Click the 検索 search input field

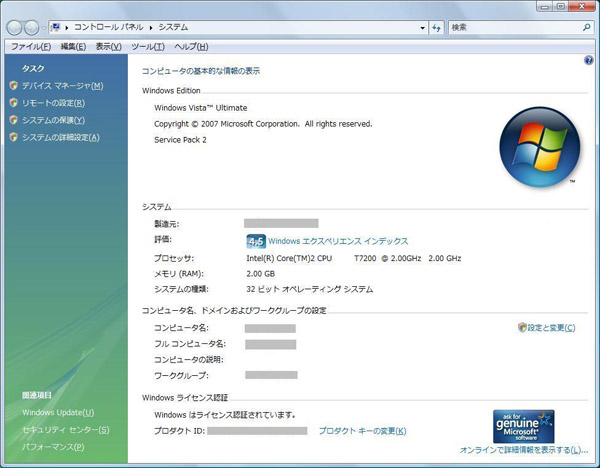tap(515, 28)
